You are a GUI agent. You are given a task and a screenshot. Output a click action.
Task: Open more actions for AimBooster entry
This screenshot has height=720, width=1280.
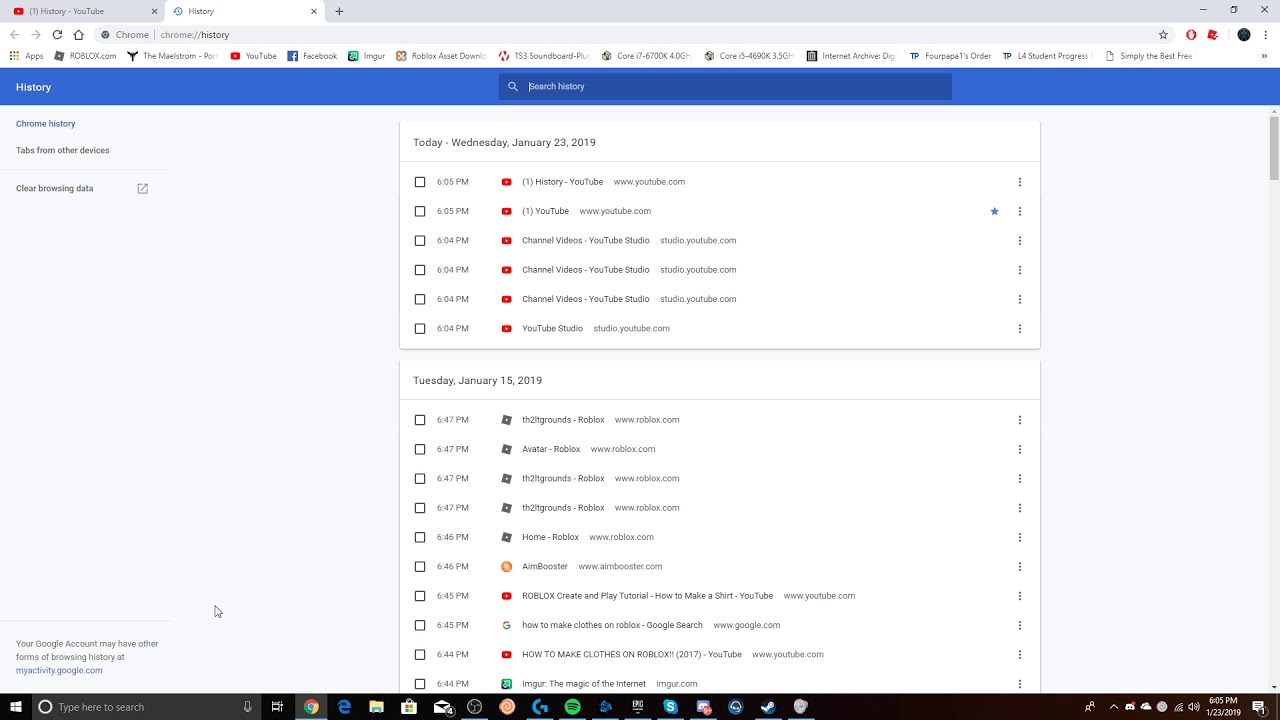pyautogui.click(x=1020, y=566)
